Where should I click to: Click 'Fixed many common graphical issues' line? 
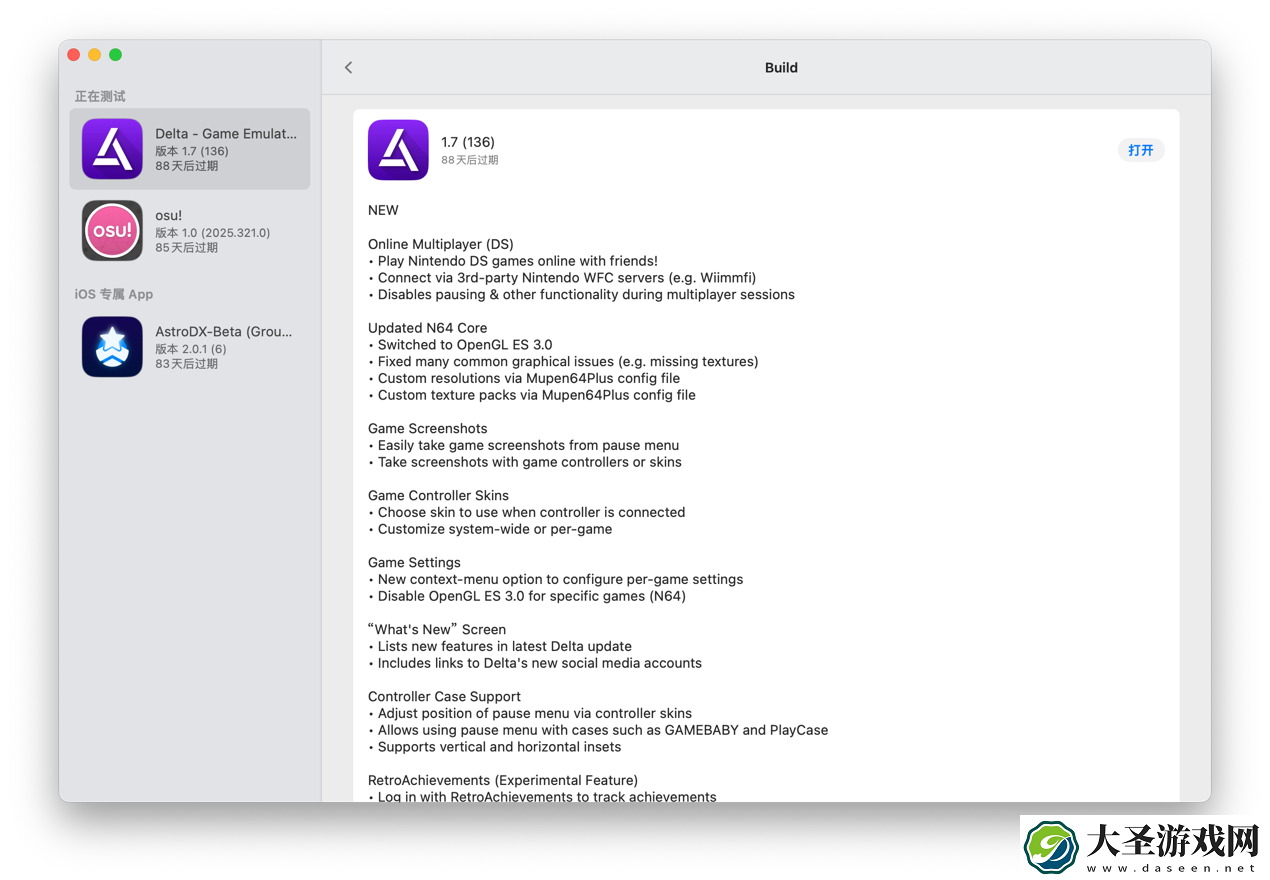click(x=563, y=362)
